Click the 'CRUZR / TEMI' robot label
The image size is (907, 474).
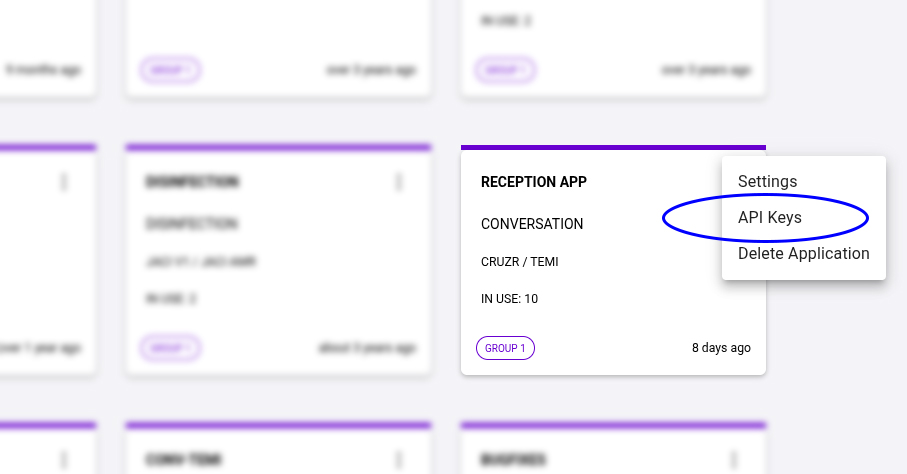pyautogui.click(x=519, y=262)
